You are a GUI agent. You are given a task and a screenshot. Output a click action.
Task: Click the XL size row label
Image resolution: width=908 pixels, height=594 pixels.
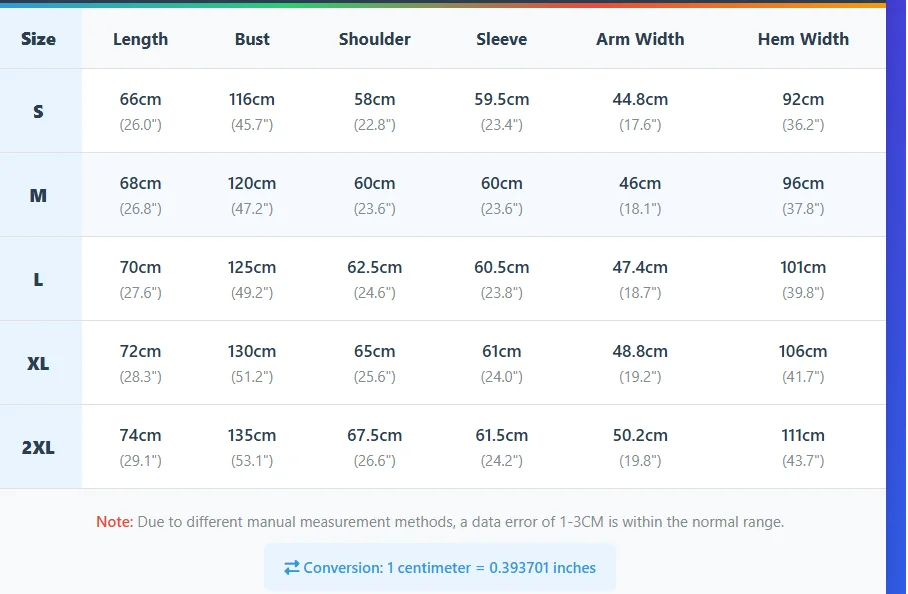tap(38, 363)
